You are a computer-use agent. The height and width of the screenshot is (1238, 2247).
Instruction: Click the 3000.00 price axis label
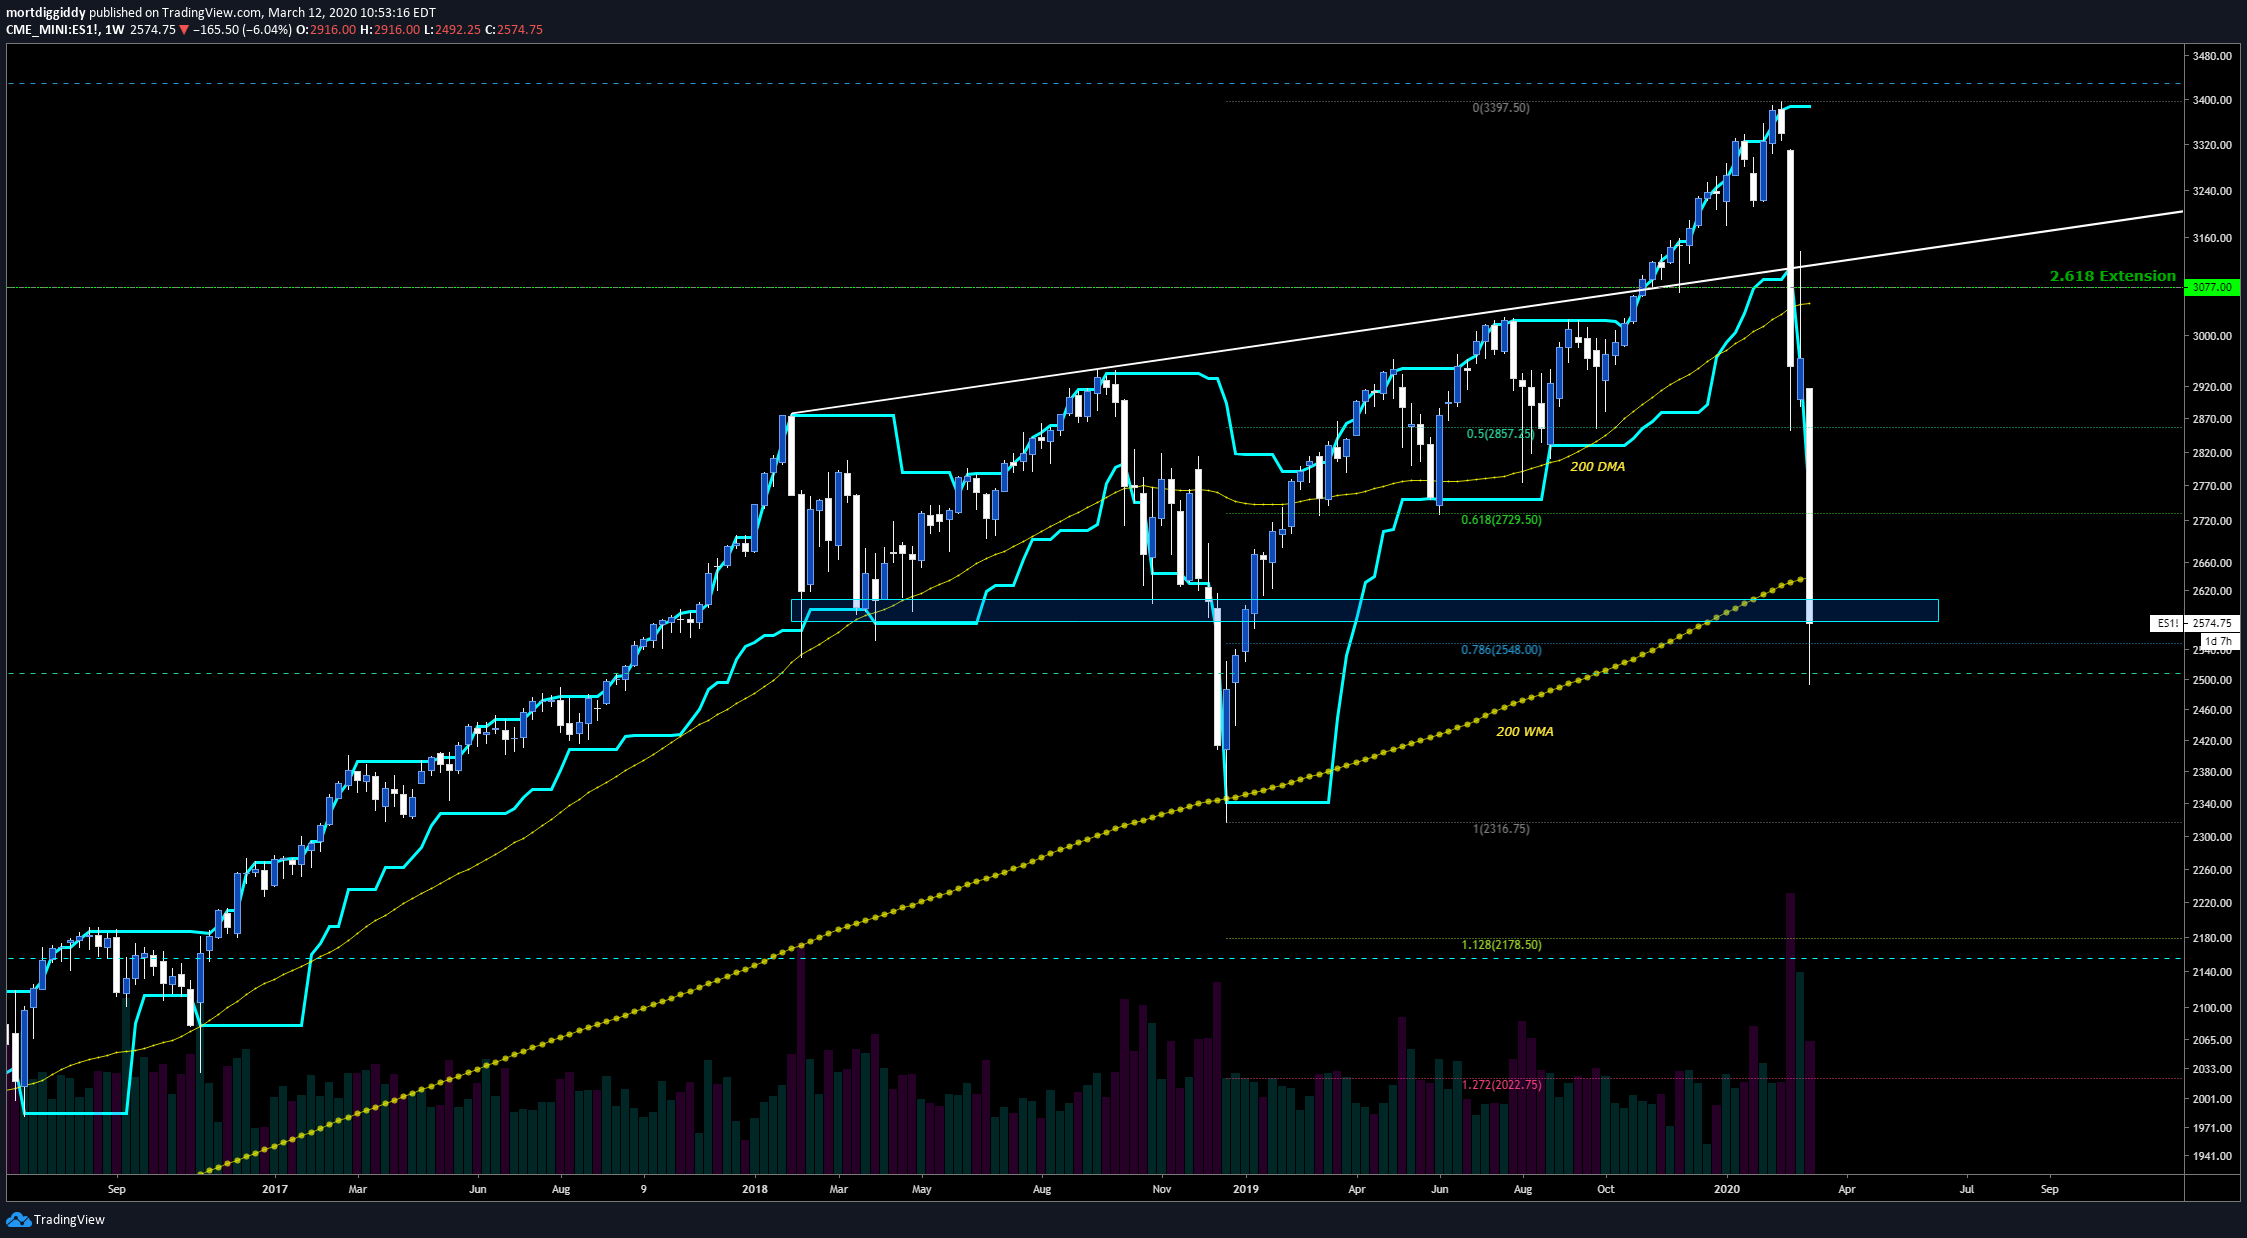click(2212, 336)
